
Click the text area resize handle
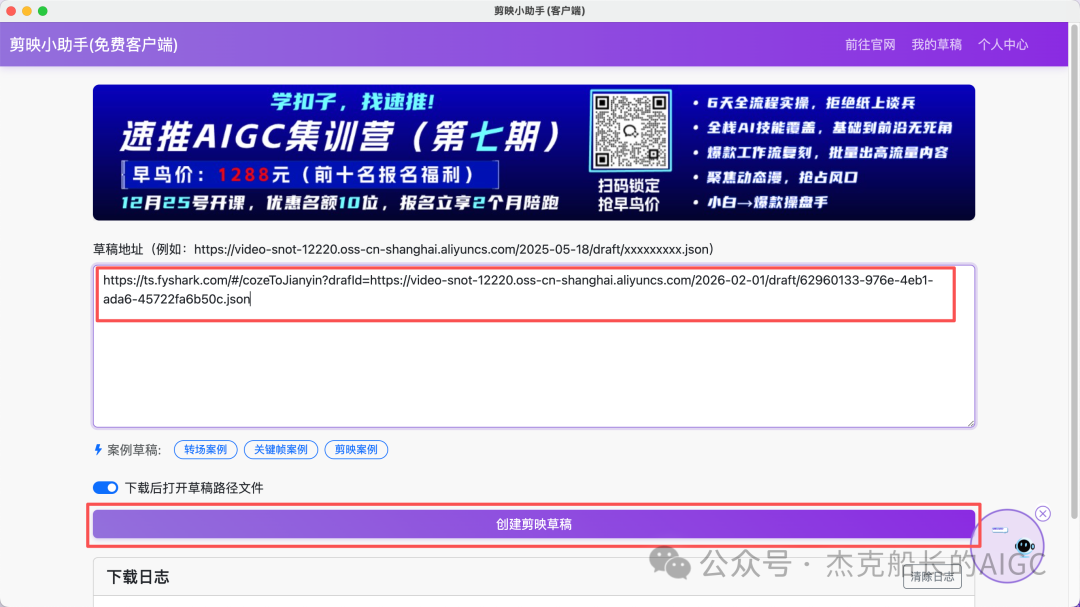point(971,423)
